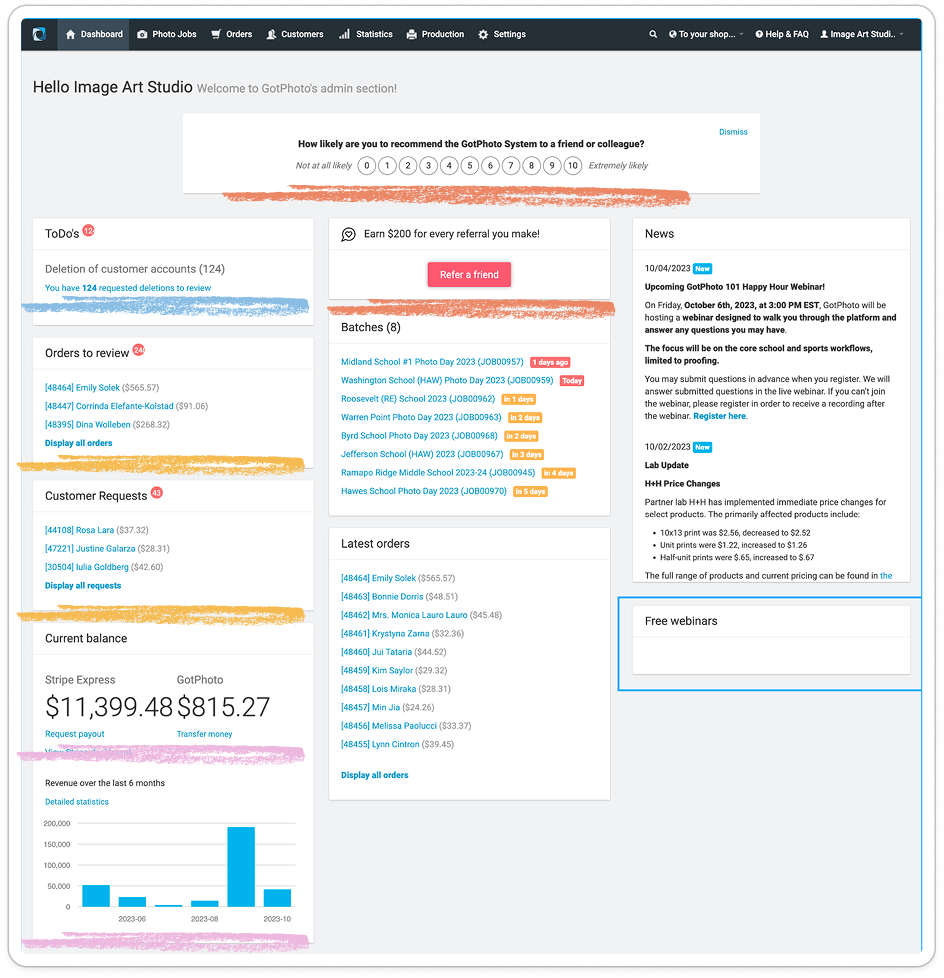Dismiss the recommendation survey
Viewport: 944px width, 978px height.
click(733, 132)
